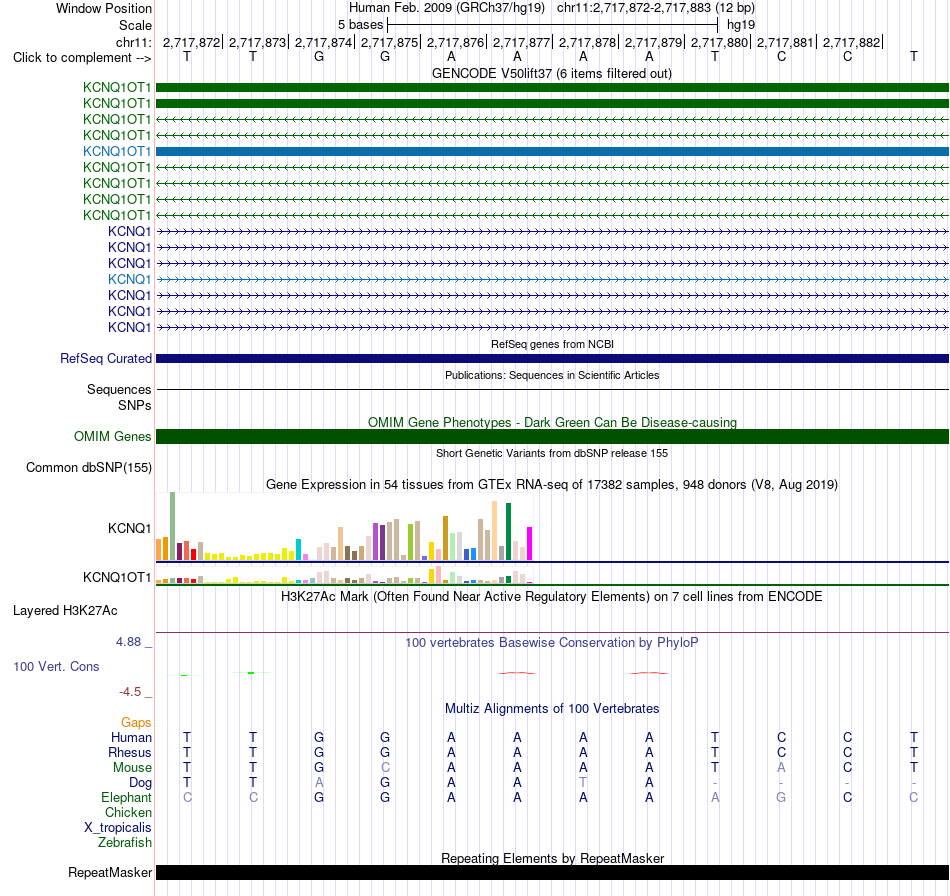Click position label 2,717,876

click(x=456, y=42)
